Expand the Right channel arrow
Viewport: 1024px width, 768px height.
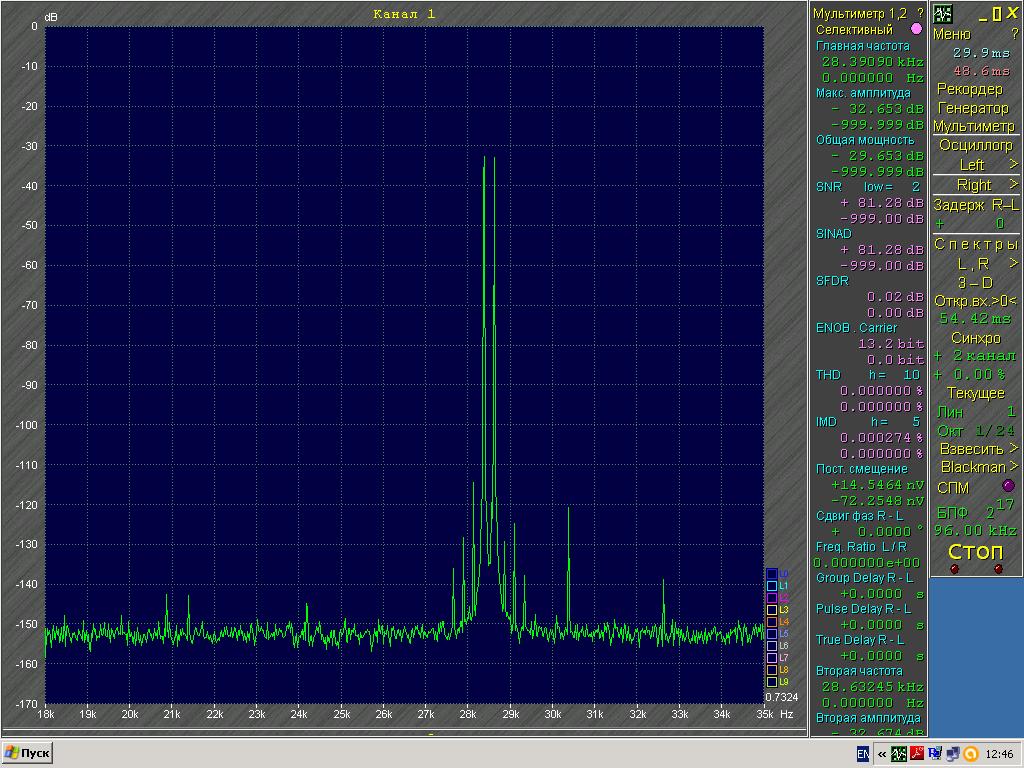tap(1012, 185)
